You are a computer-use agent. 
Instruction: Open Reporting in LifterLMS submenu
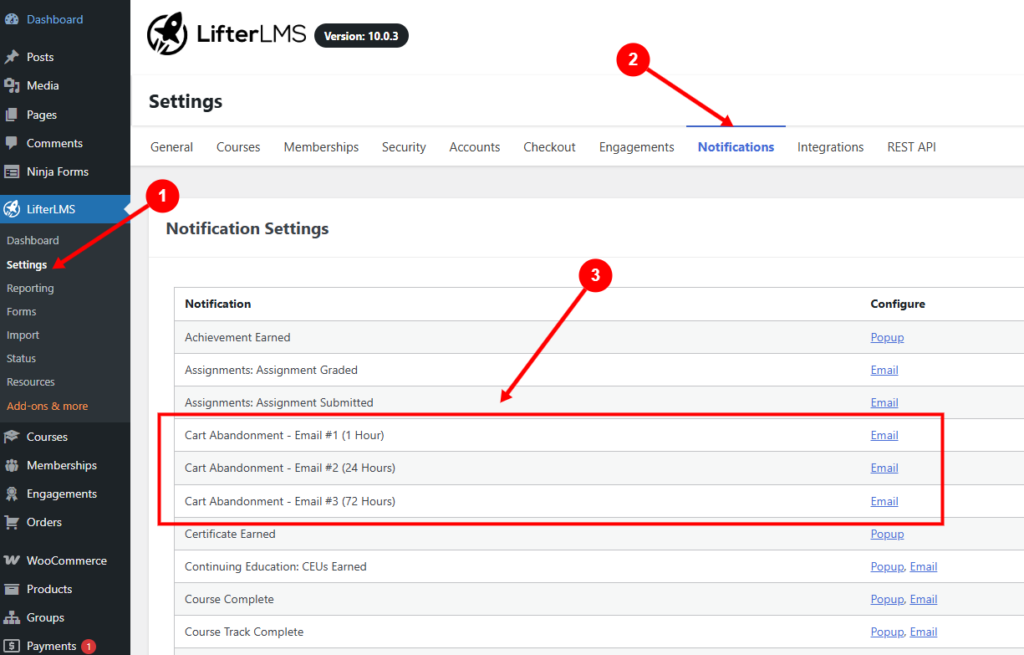tap(30, 288)
